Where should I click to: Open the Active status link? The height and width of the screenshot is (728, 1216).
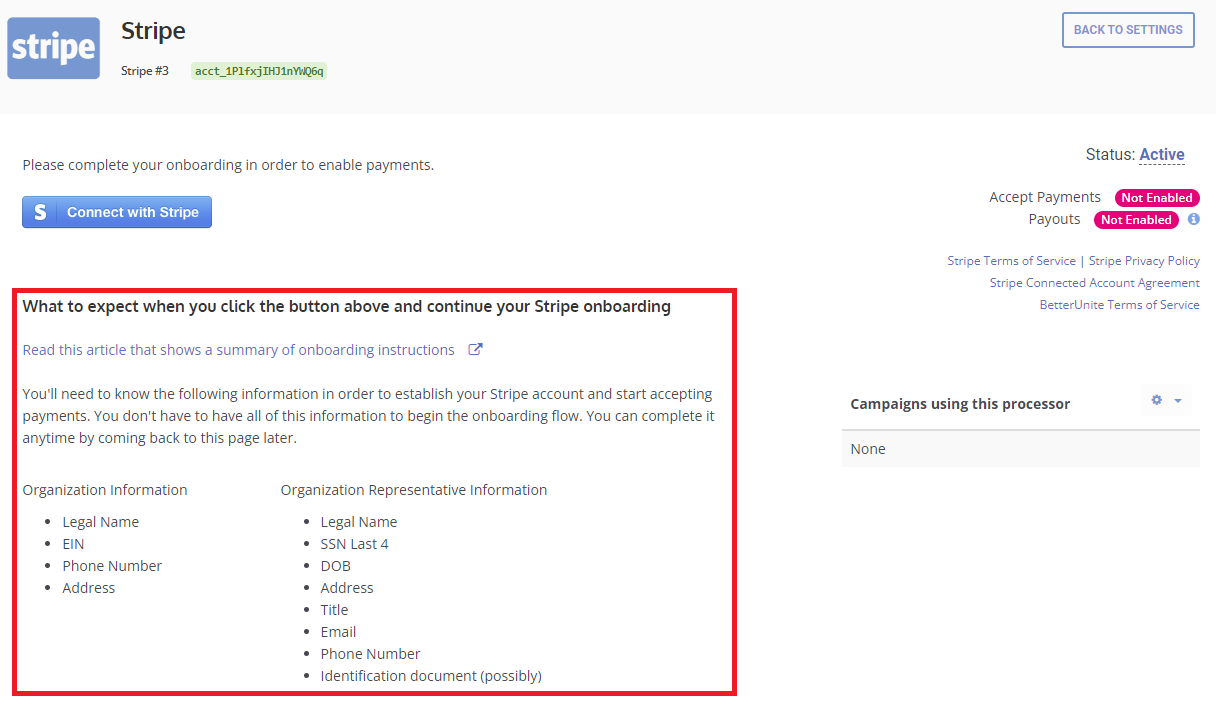(1161, 154)
